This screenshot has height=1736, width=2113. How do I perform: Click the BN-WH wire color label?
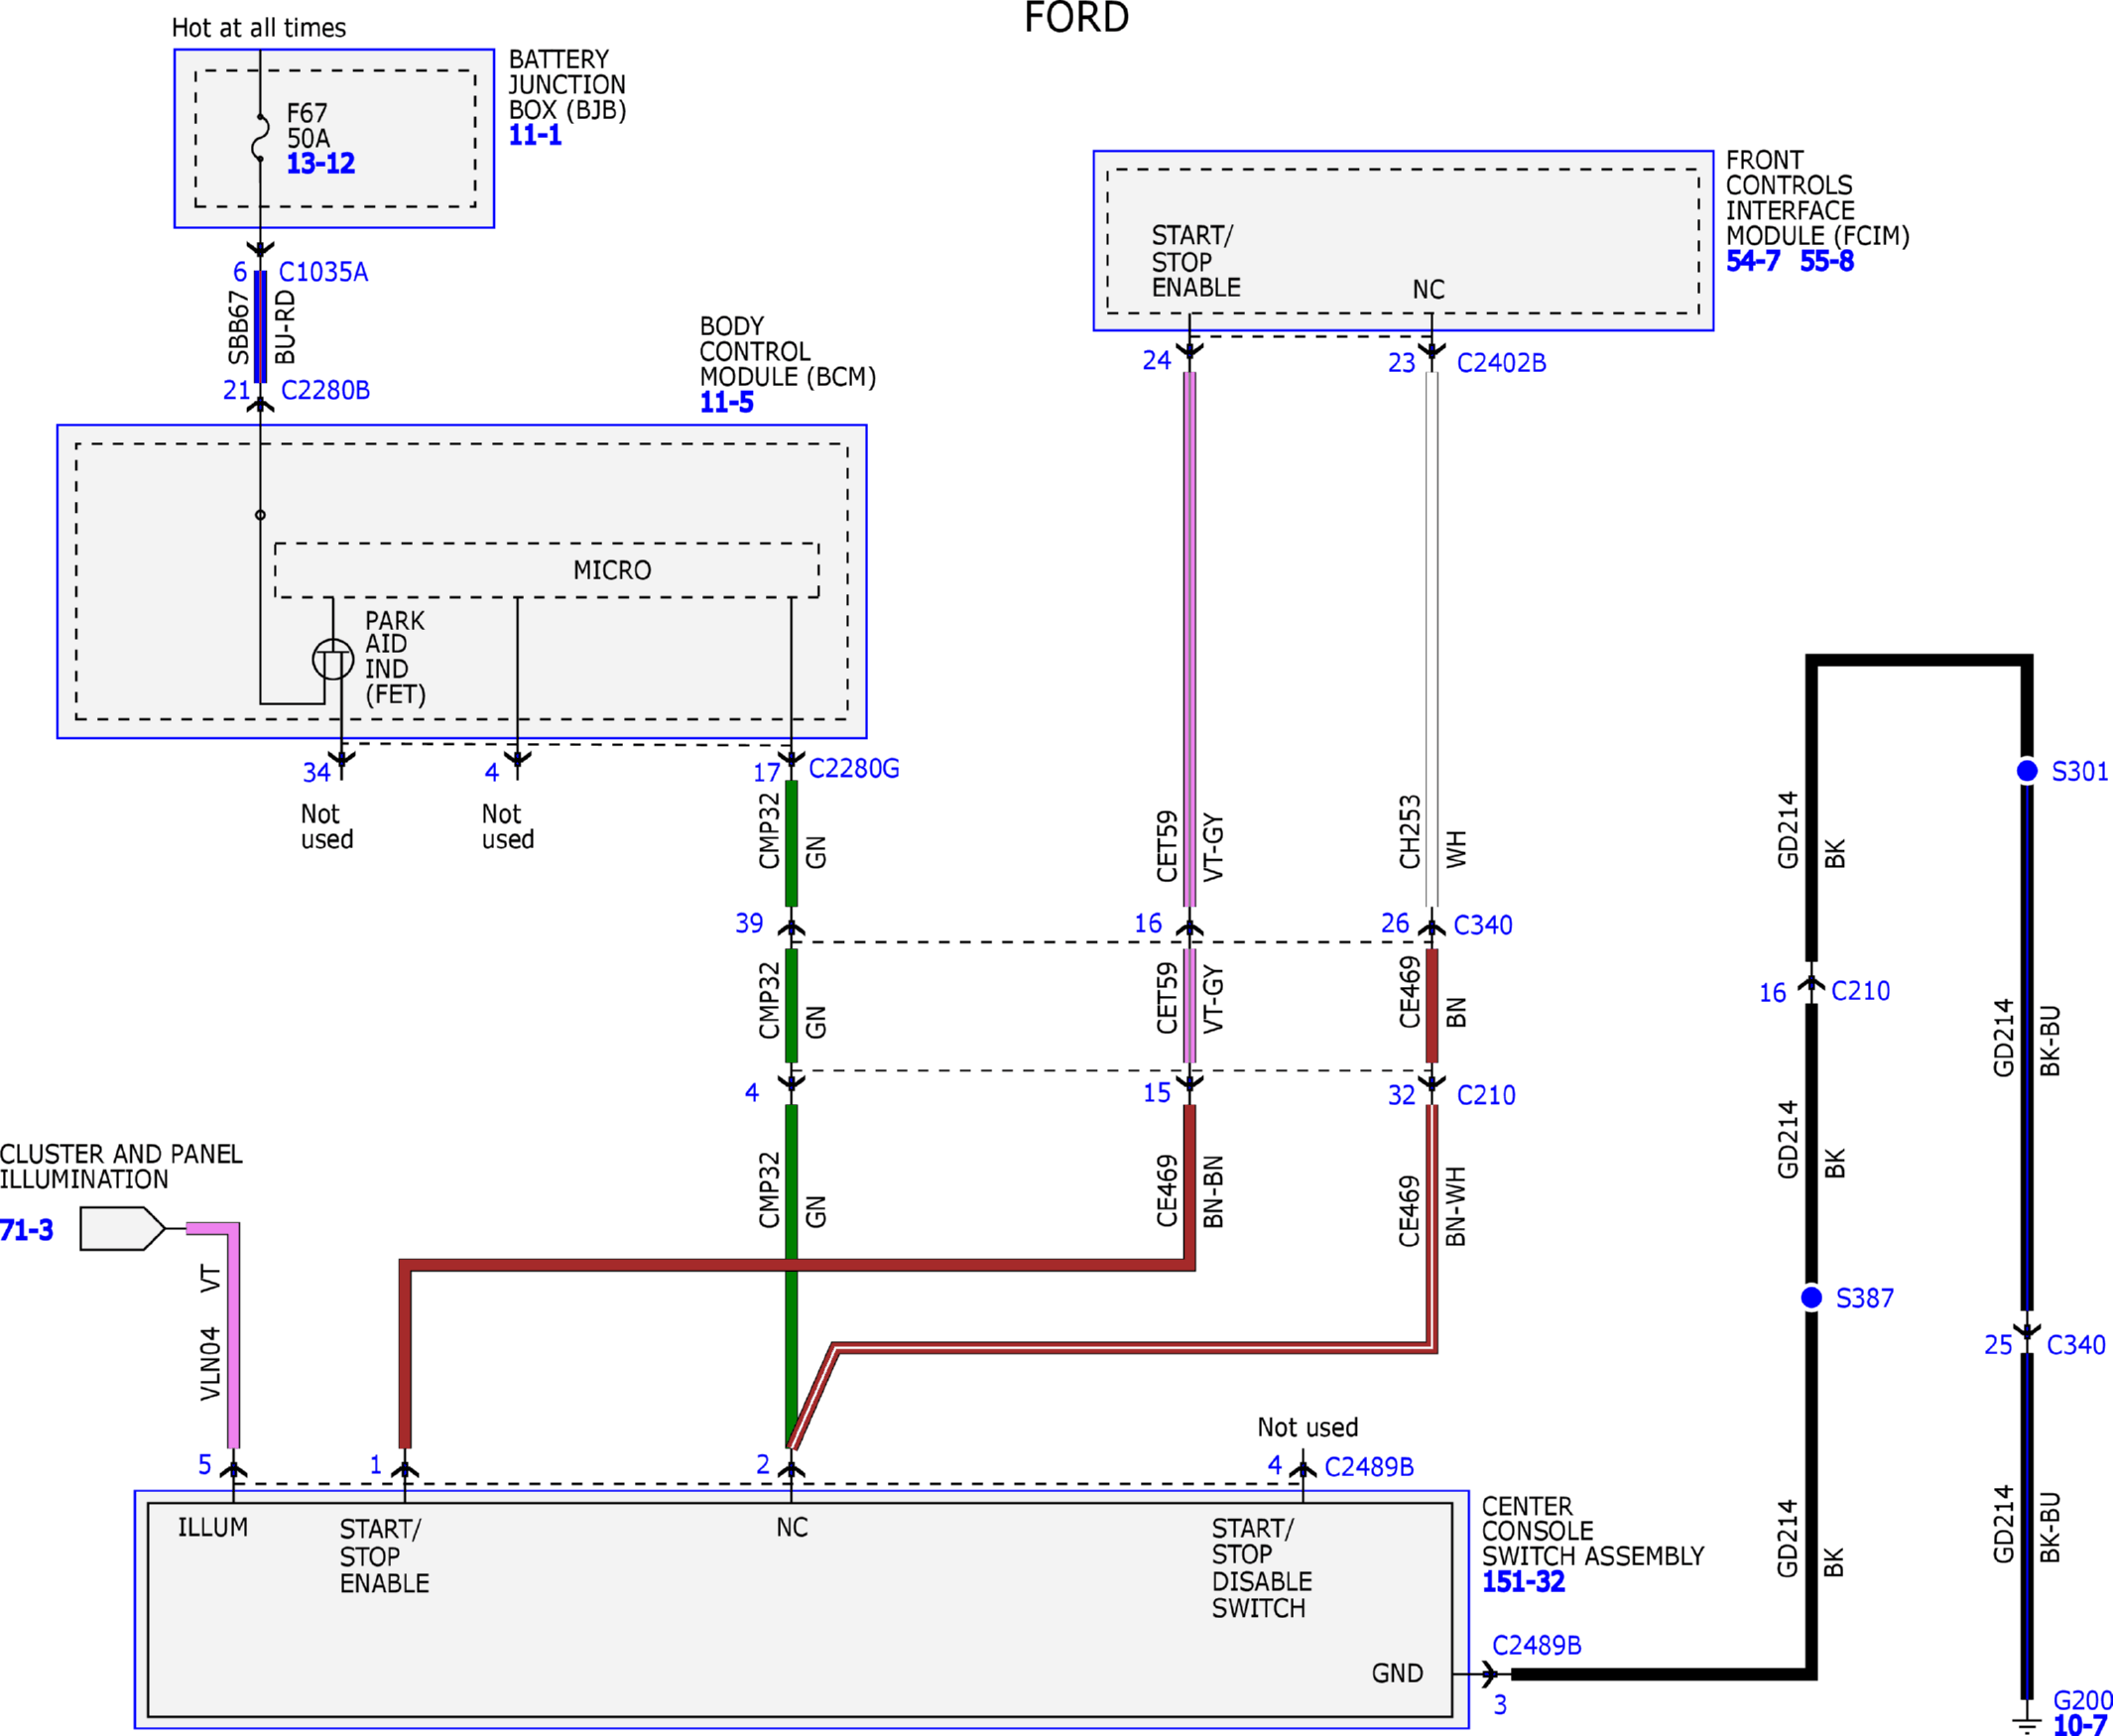1456,1206
